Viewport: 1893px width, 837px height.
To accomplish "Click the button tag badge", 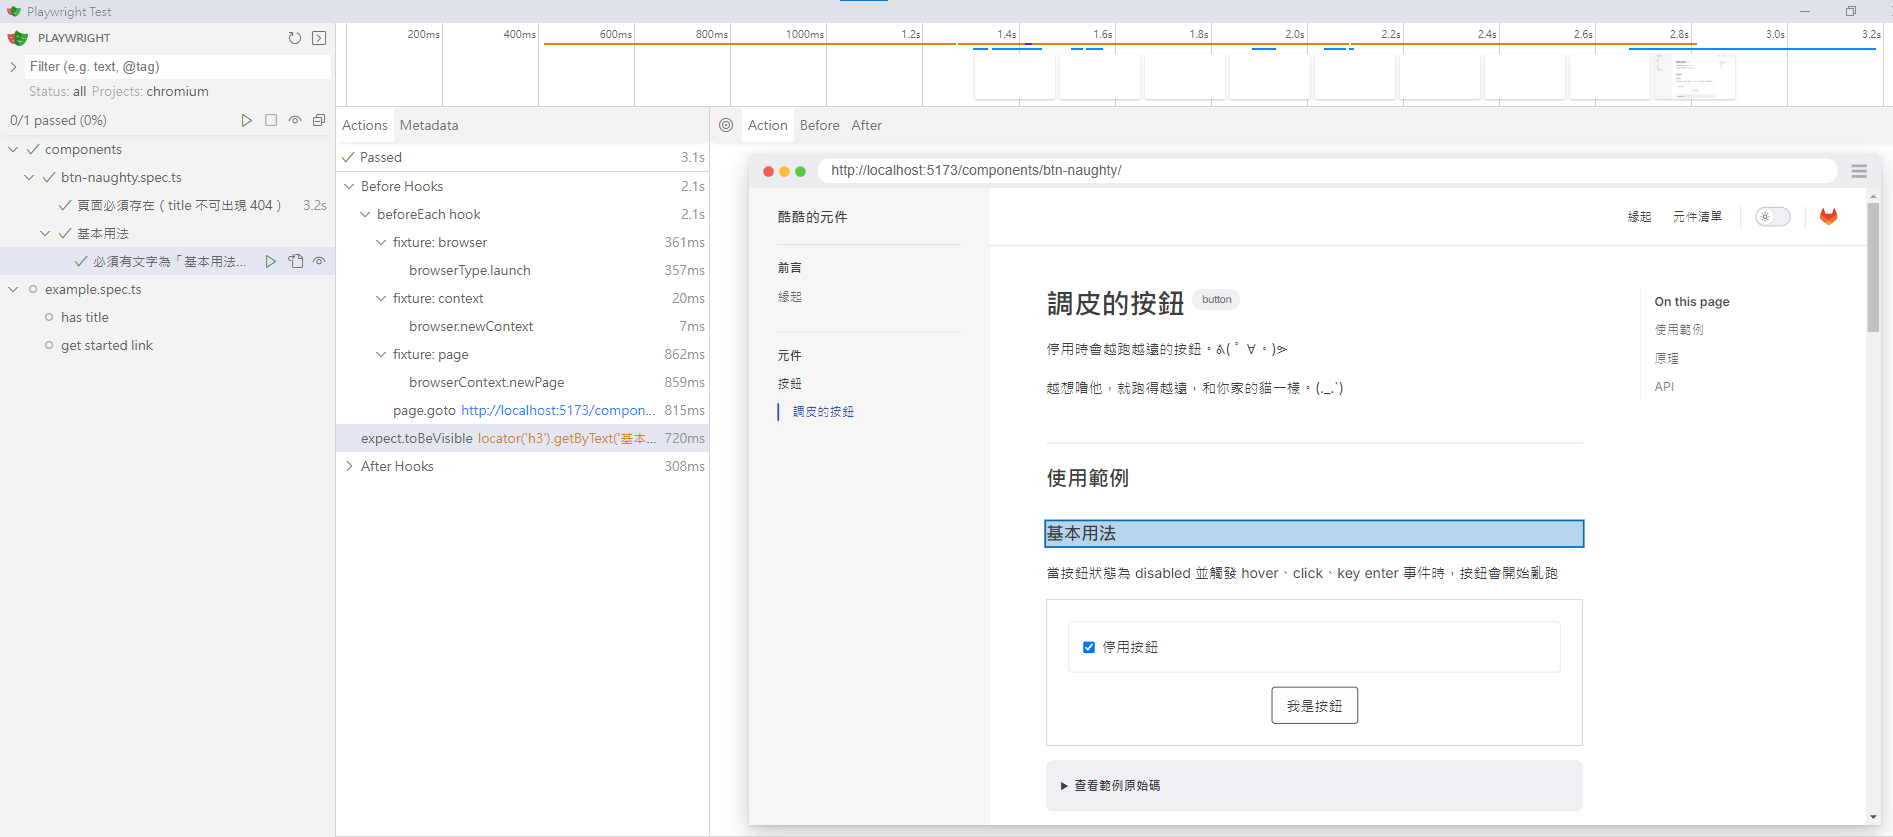I will pos(1217,299).
